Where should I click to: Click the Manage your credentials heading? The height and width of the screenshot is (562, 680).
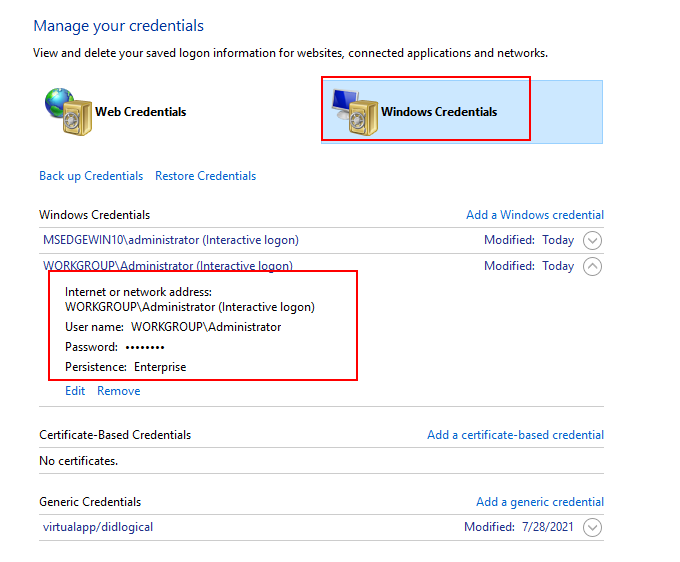[119, 26]
